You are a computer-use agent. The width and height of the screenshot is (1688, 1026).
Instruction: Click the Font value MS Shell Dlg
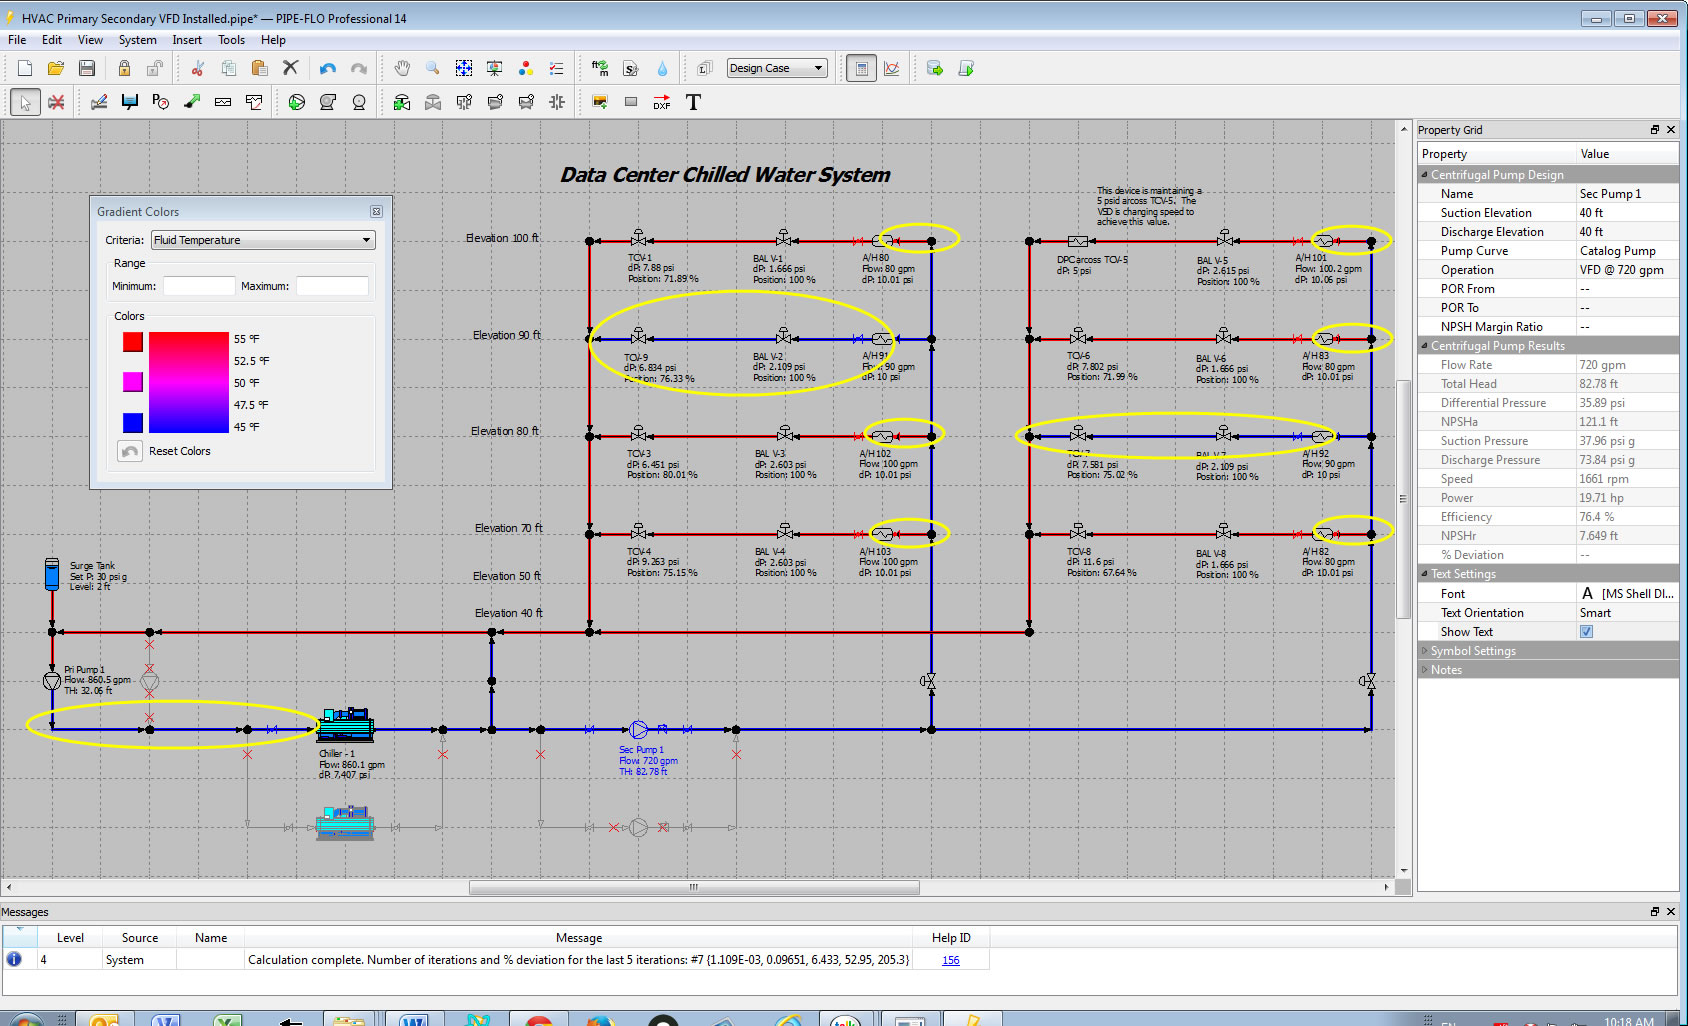[1627, 594]
